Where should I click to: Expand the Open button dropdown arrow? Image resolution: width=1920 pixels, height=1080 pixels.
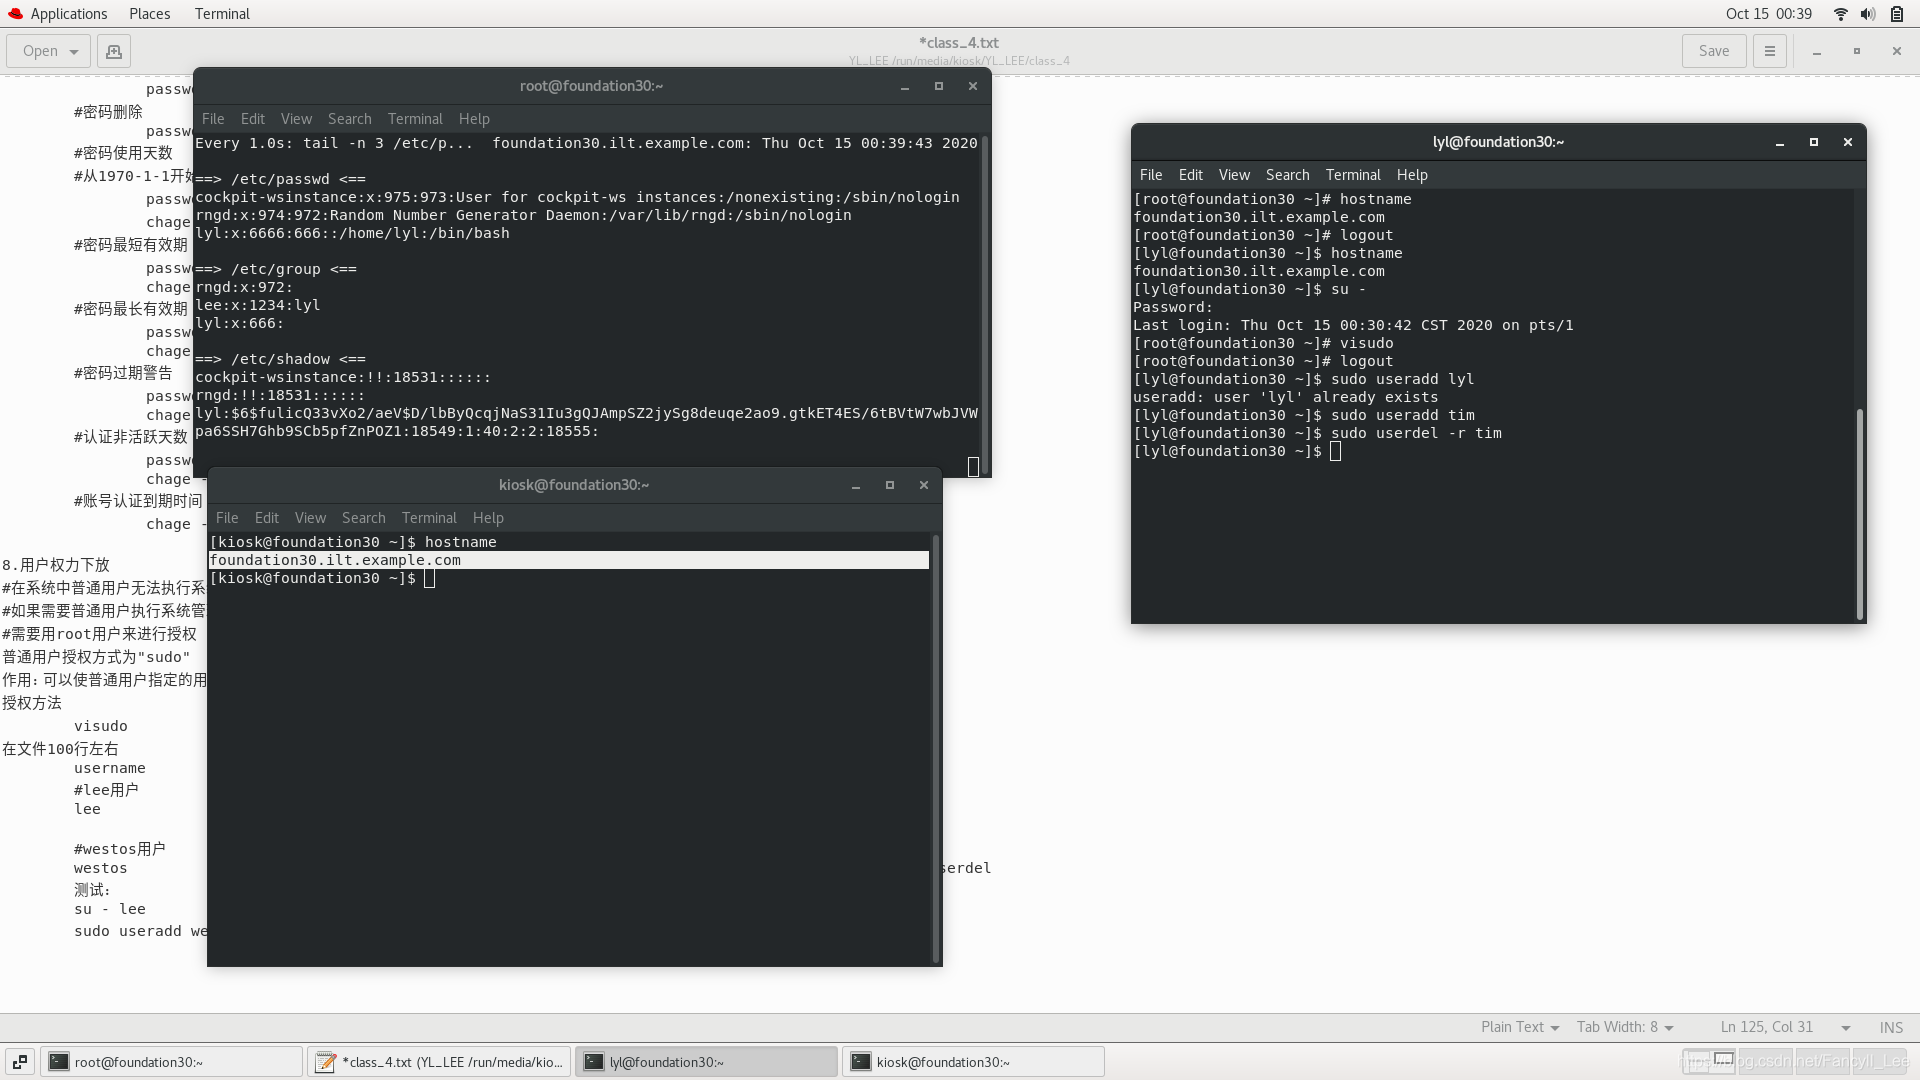tap(74, 52)
